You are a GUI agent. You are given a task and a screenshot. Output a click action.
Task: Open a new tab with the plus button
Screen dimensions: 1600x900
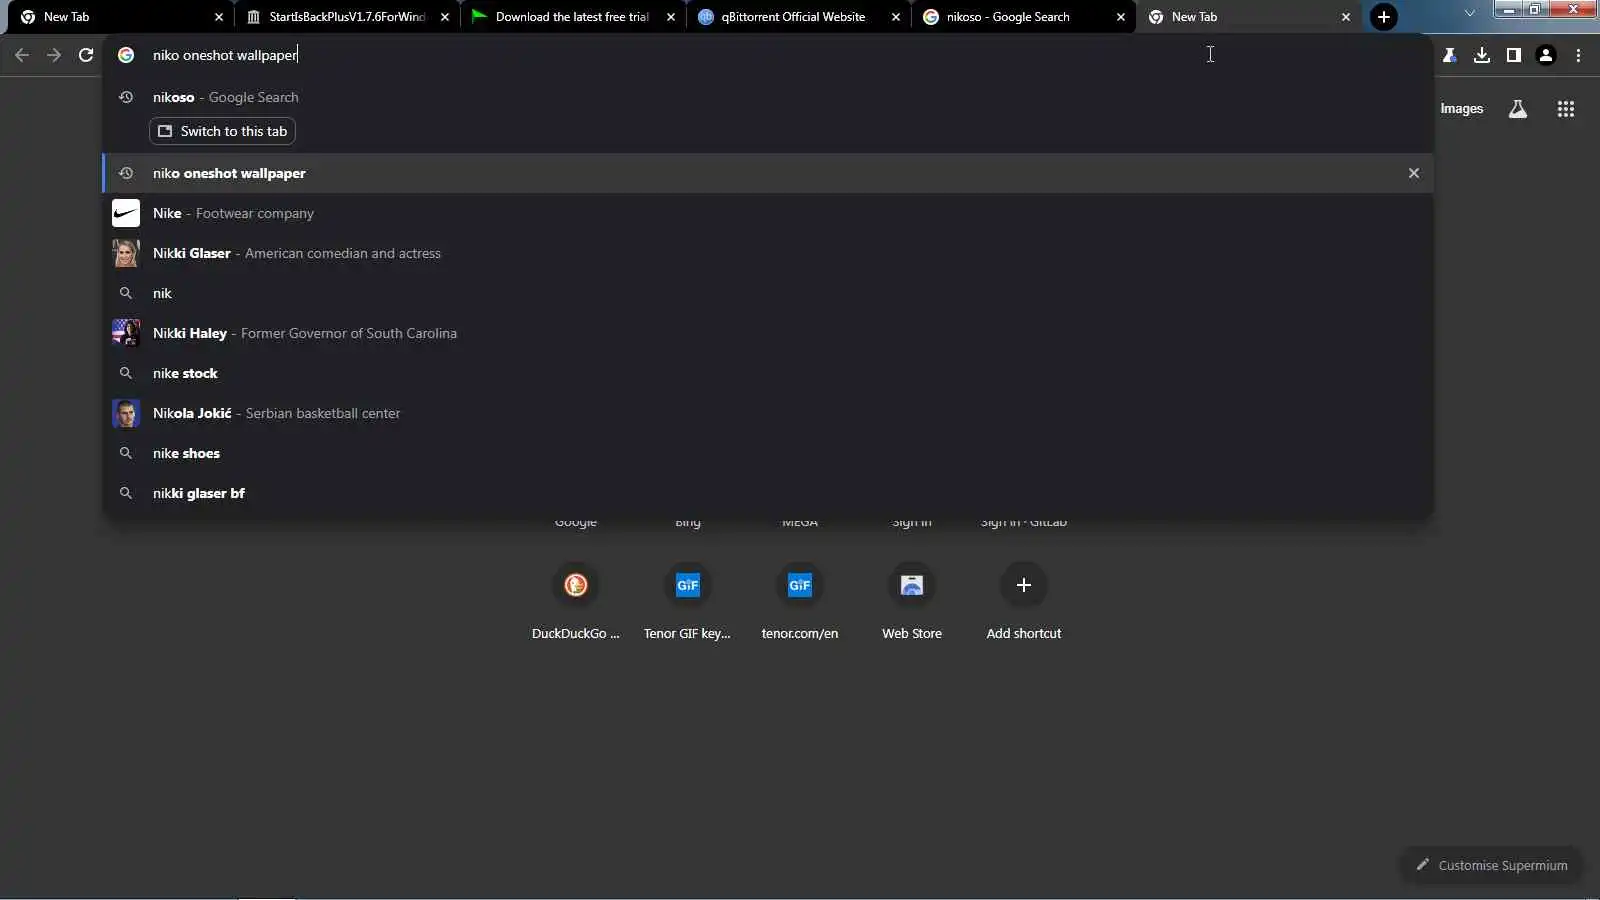pyautogui.click(x=1384, y=17)
